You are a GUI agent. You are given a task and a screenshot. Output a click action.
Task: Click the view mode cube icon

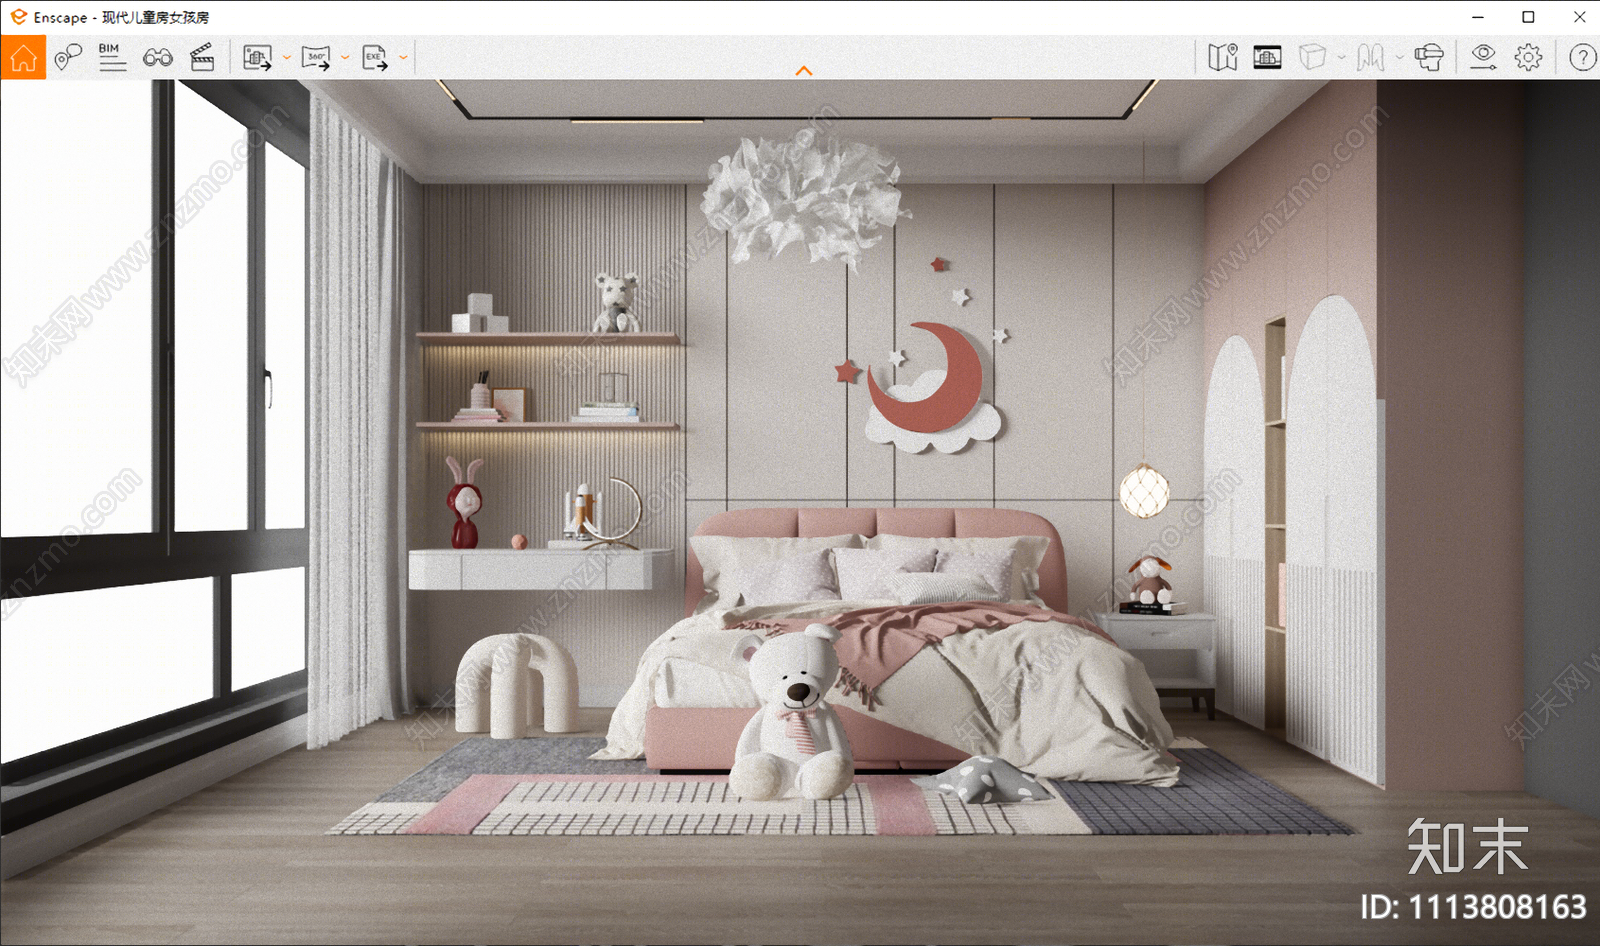[x=1312, y=57]
